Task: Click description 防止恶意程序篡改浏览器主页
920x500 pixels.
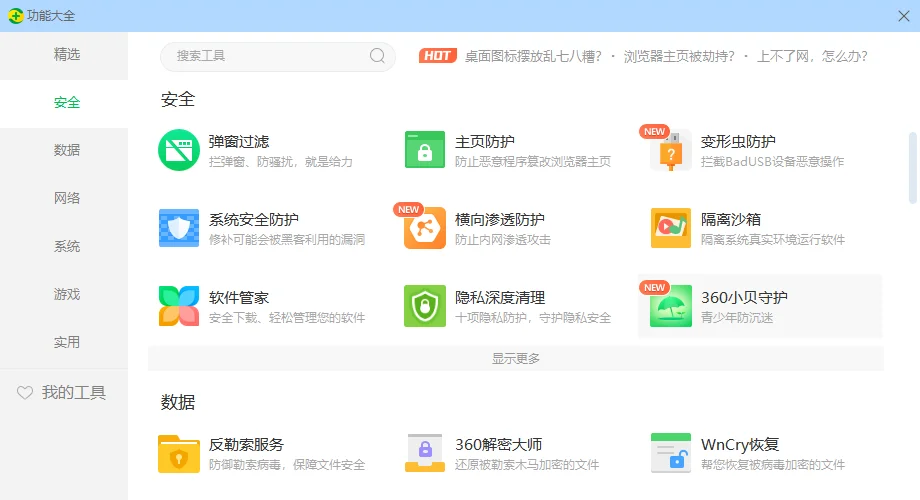Action: click(533, 161)
